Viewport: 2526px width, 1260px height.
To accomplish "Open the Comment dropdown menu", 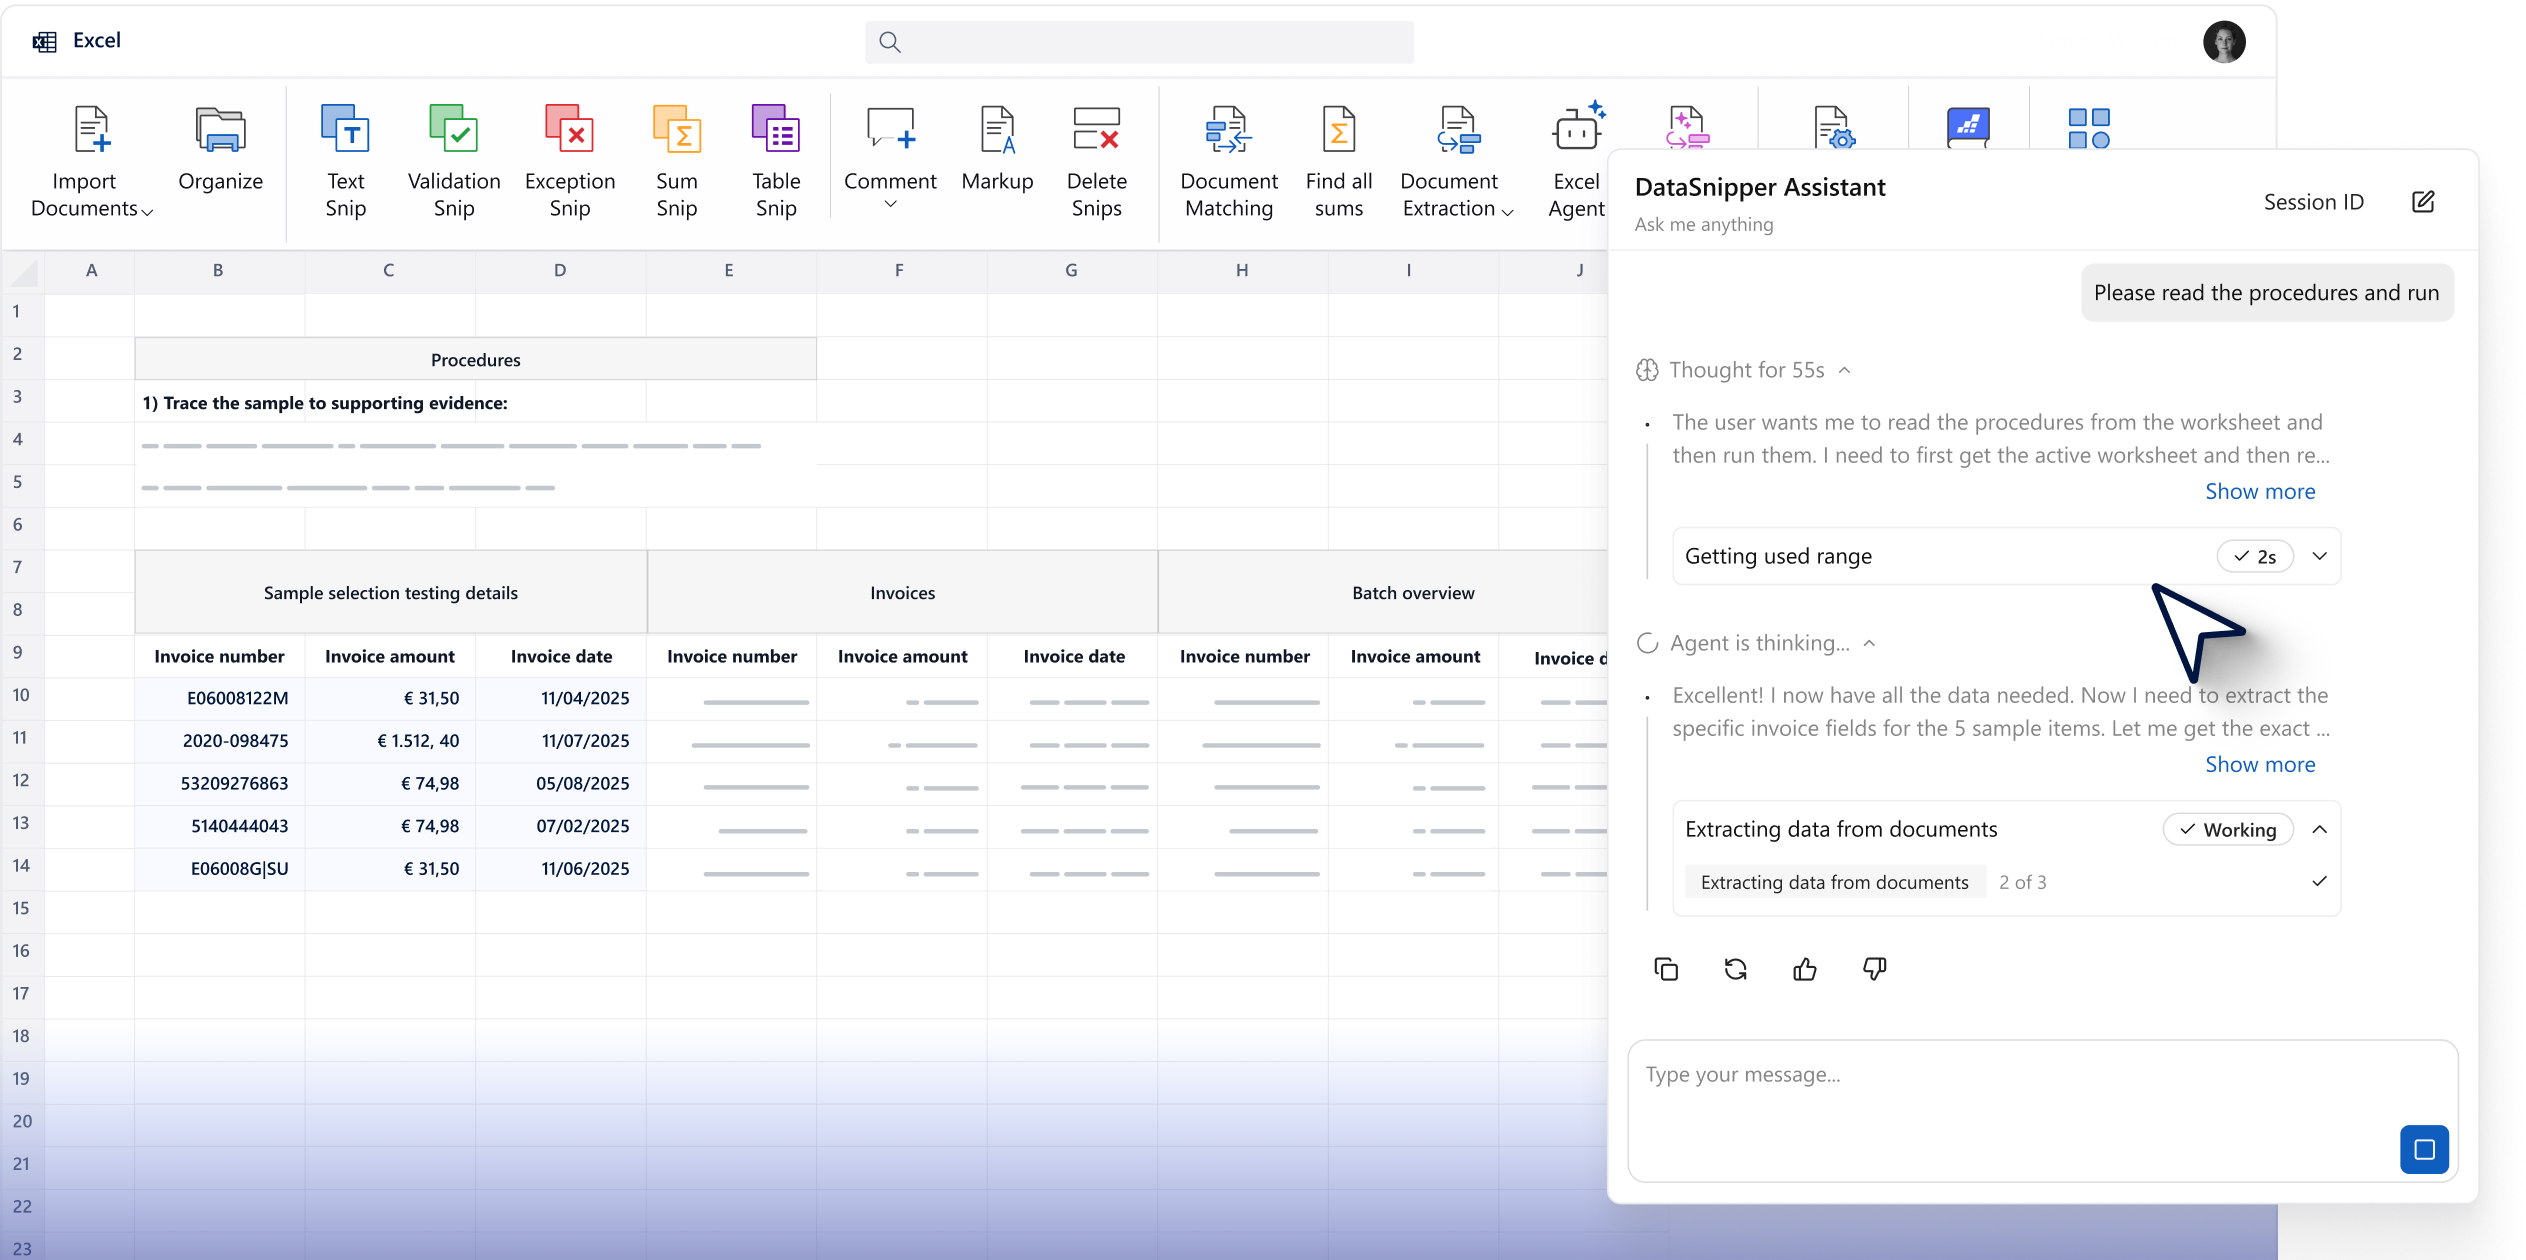I will pos(890,205).
